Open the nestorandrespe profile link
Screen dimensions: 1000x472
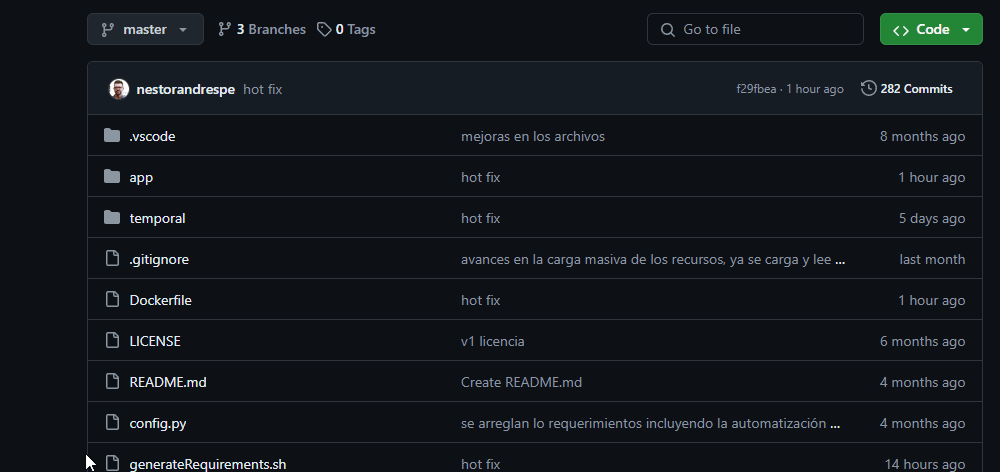coord(186,89)
